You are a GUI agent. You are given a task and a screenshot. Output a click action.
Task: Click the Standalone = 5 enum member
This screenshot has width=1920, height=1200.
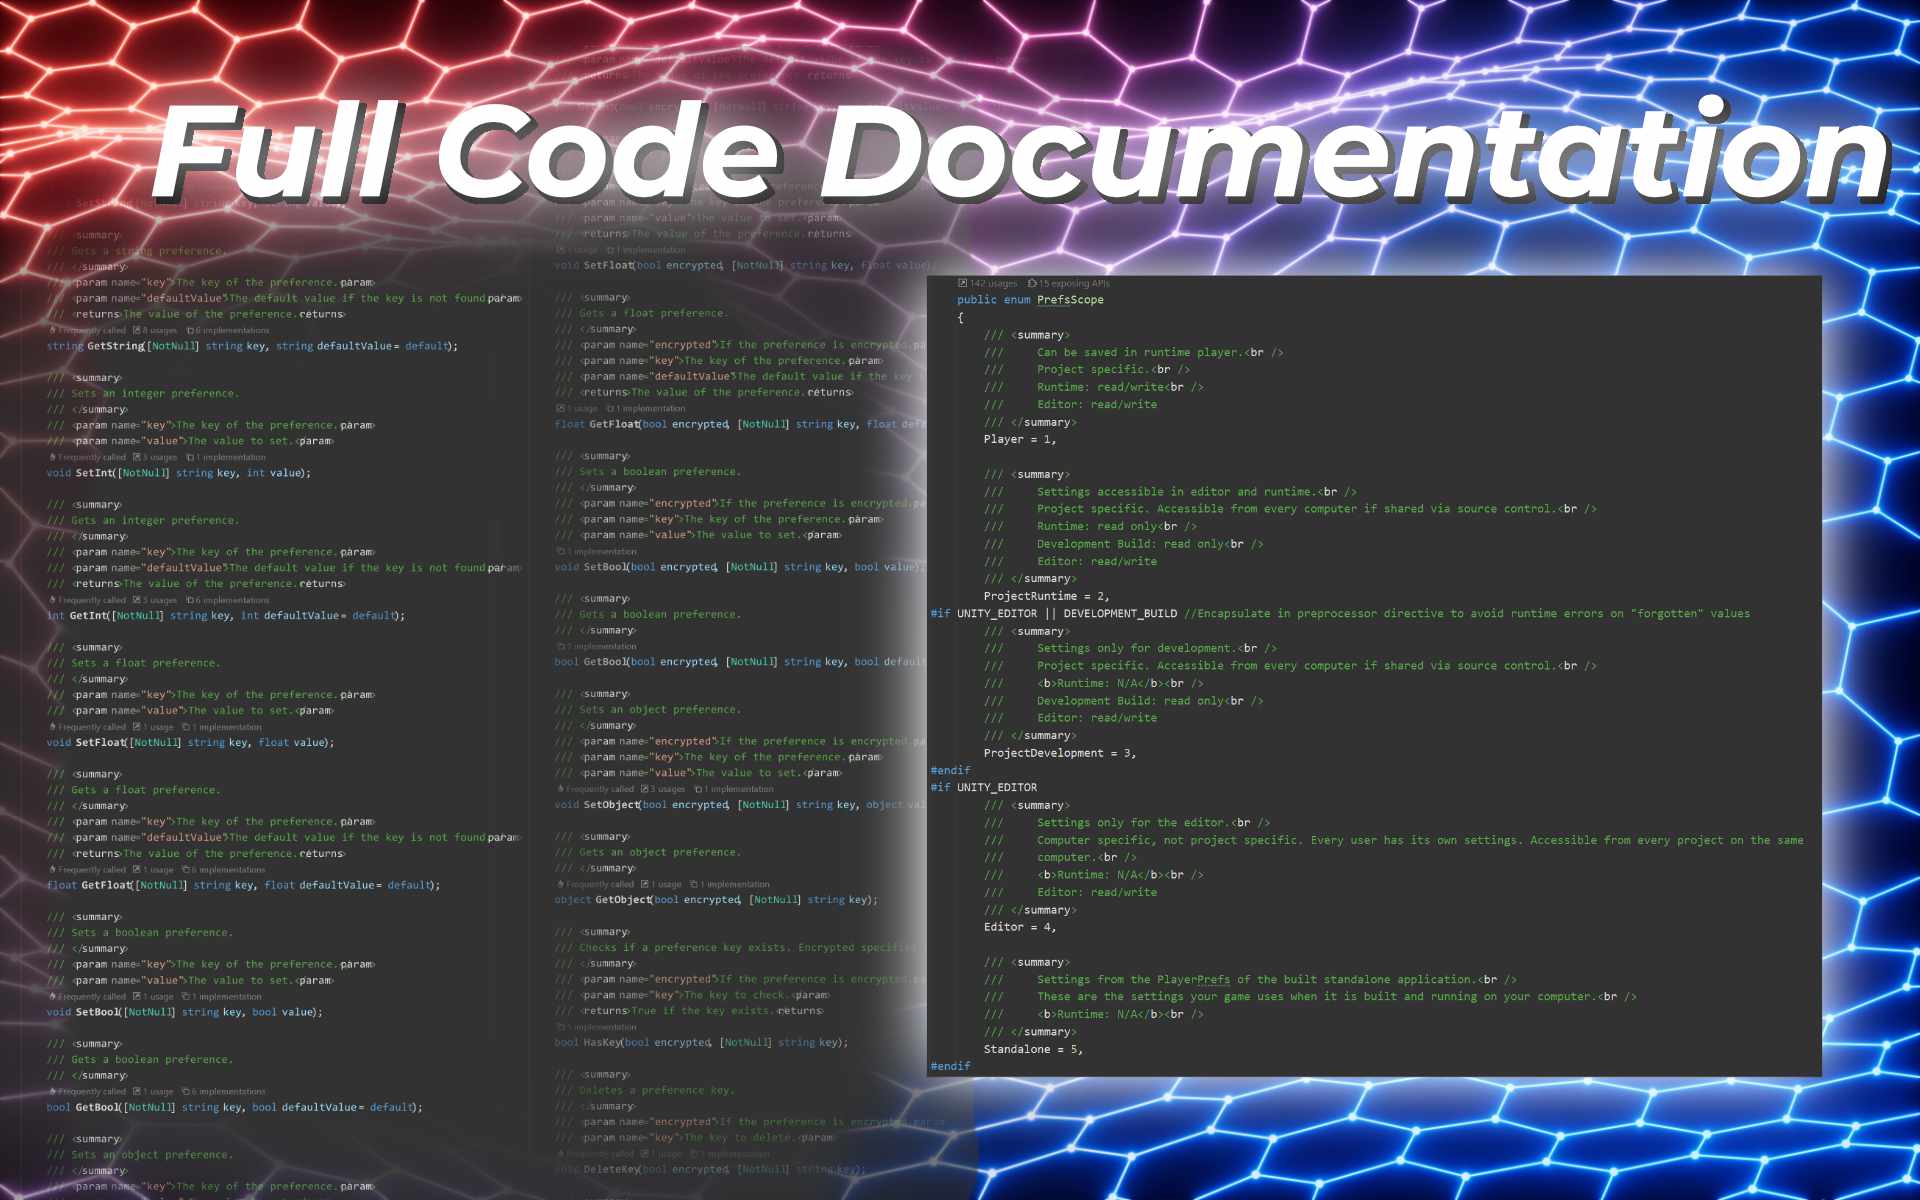(x=1031, y=1049)
